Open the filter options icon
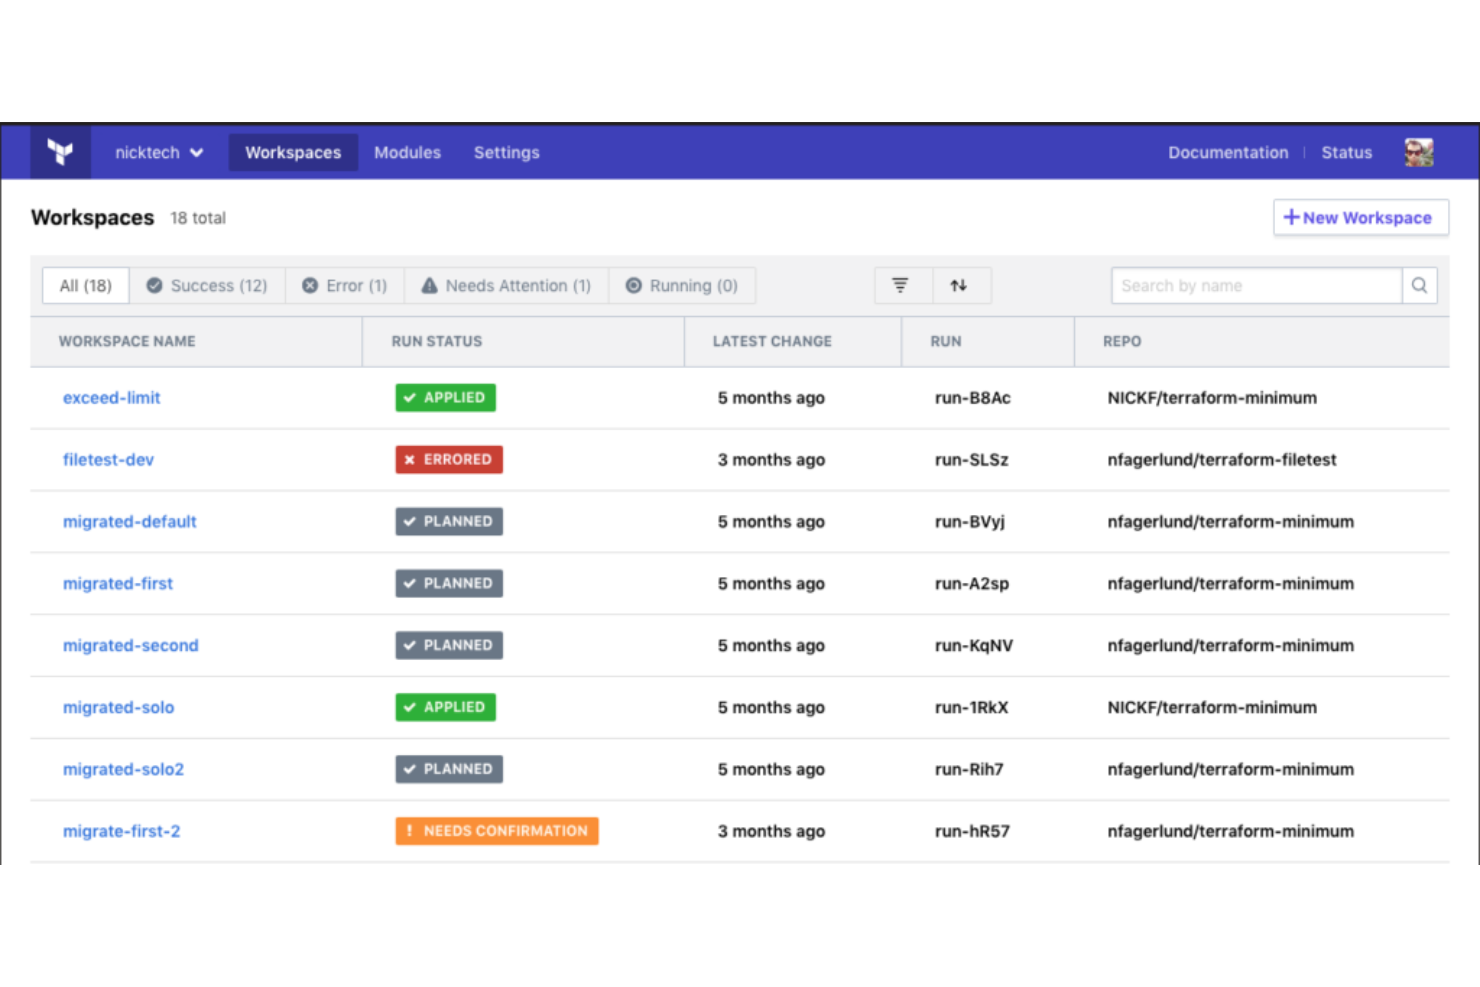 coord(901,285)
